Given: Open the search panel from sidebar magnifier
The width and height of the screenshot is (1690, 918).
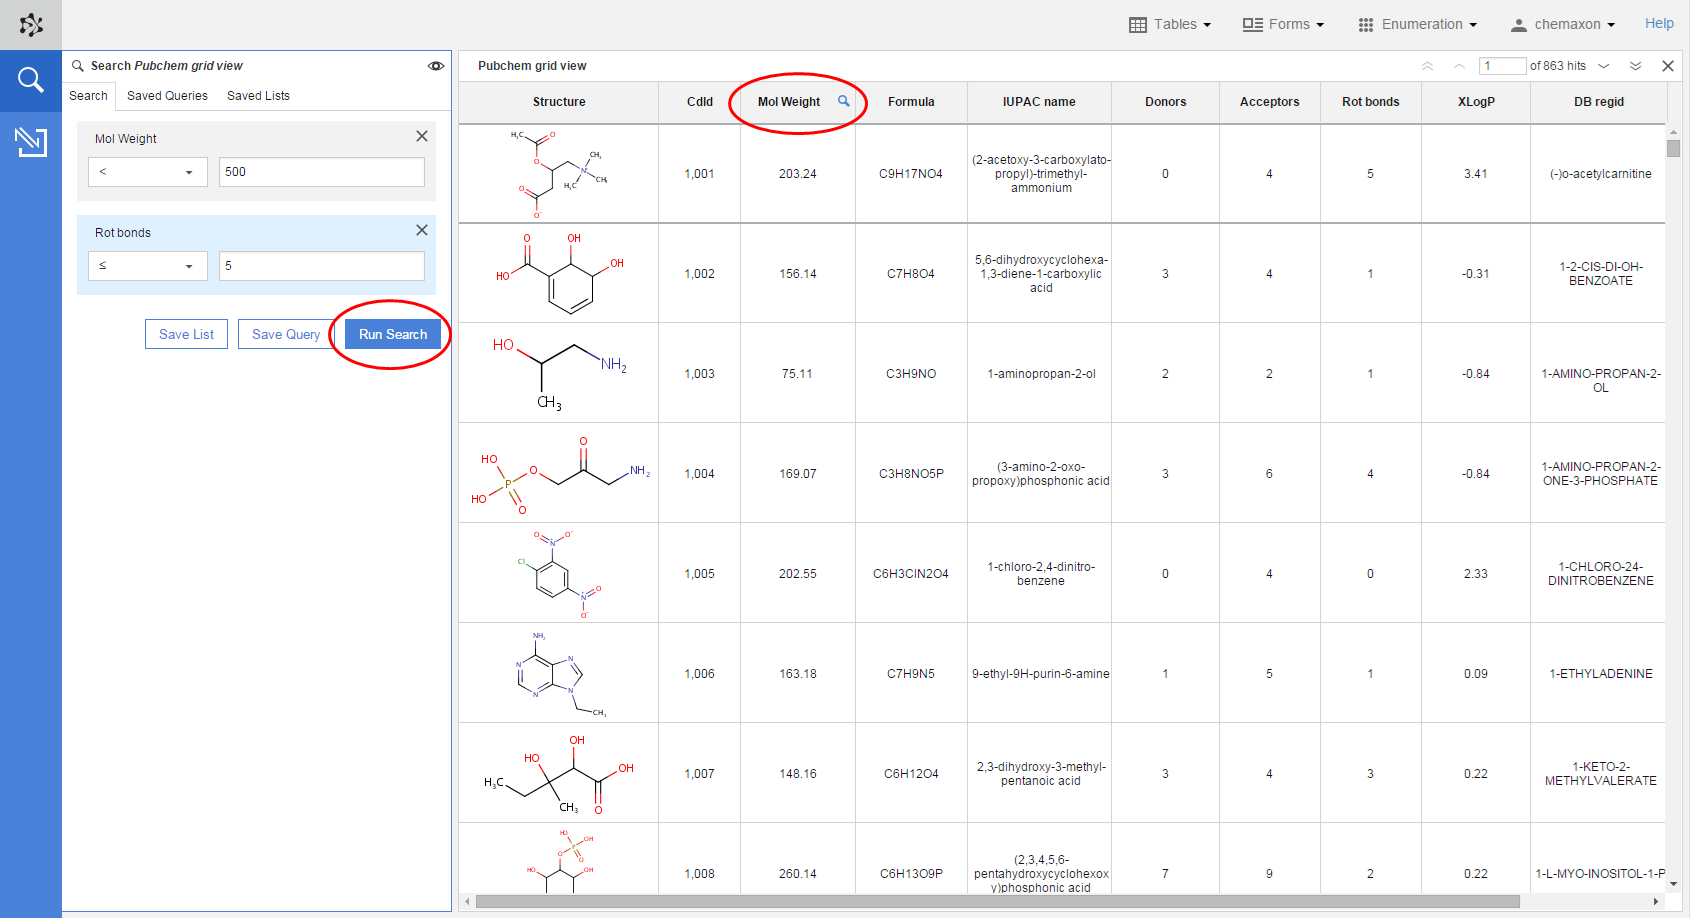Looking at the screenshot, I should [x=31, y=80].
